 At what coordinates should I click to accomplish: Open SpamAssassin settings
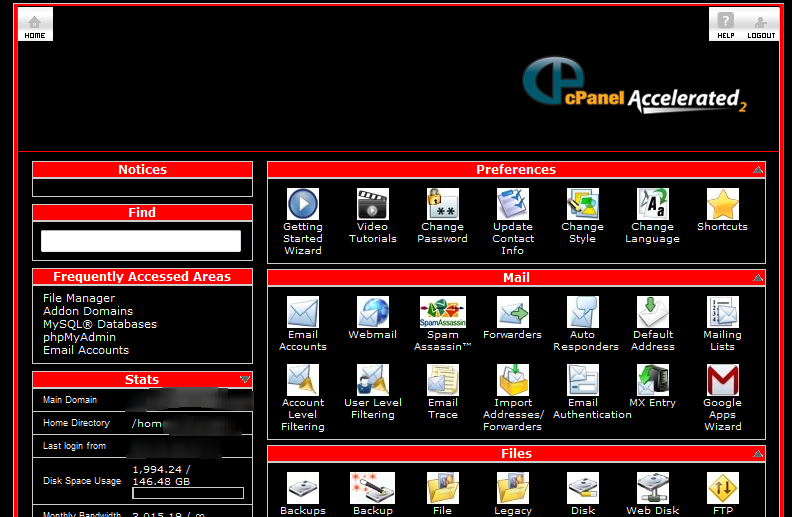pos(442,313)
